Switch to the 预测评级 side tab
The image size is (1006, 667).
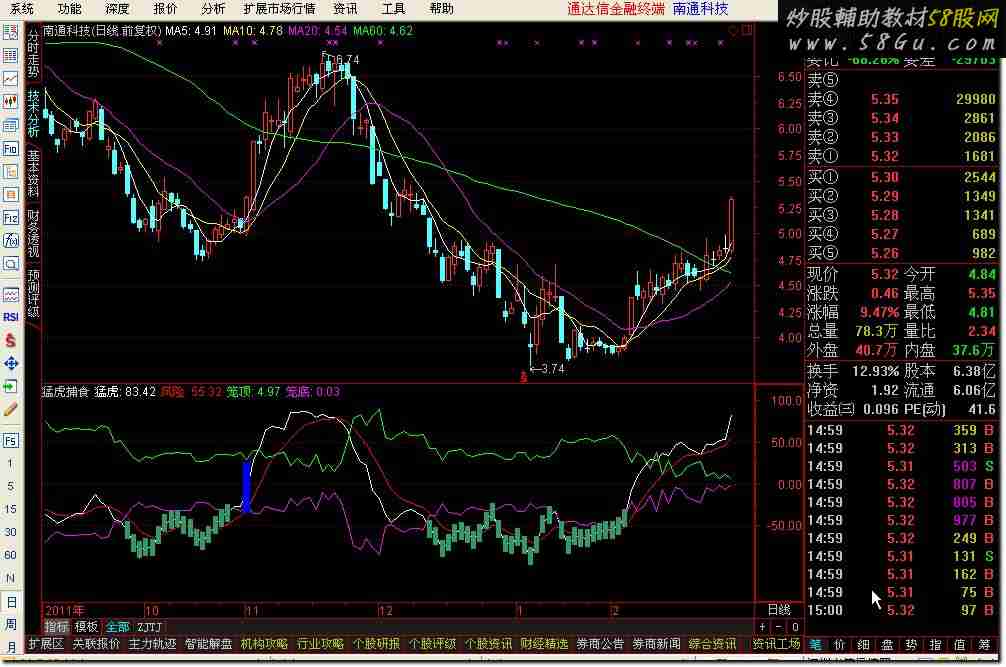click(x=33, y=294)
